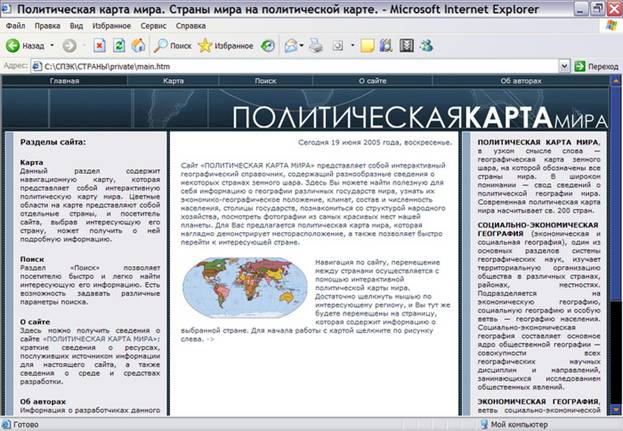Open the History (journal) icon

pos(267,46)
